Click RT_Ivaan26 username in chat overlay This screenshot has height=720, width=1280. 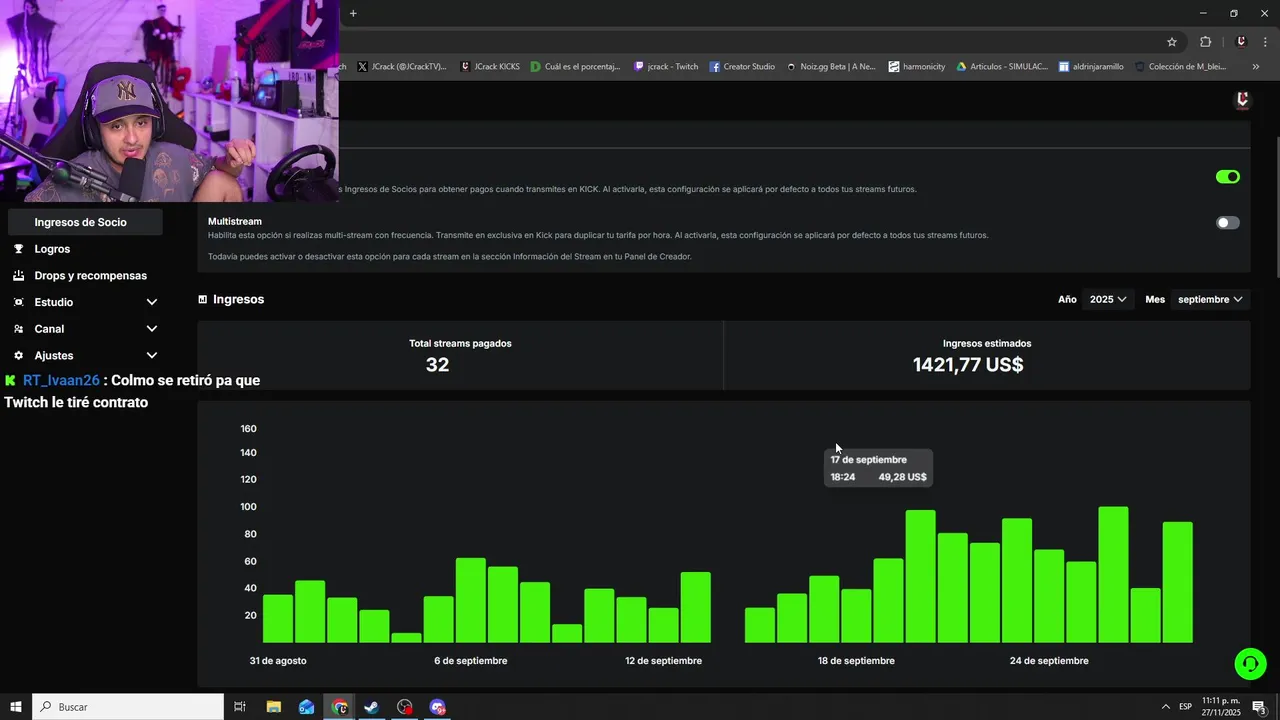(x=62, y=381)
